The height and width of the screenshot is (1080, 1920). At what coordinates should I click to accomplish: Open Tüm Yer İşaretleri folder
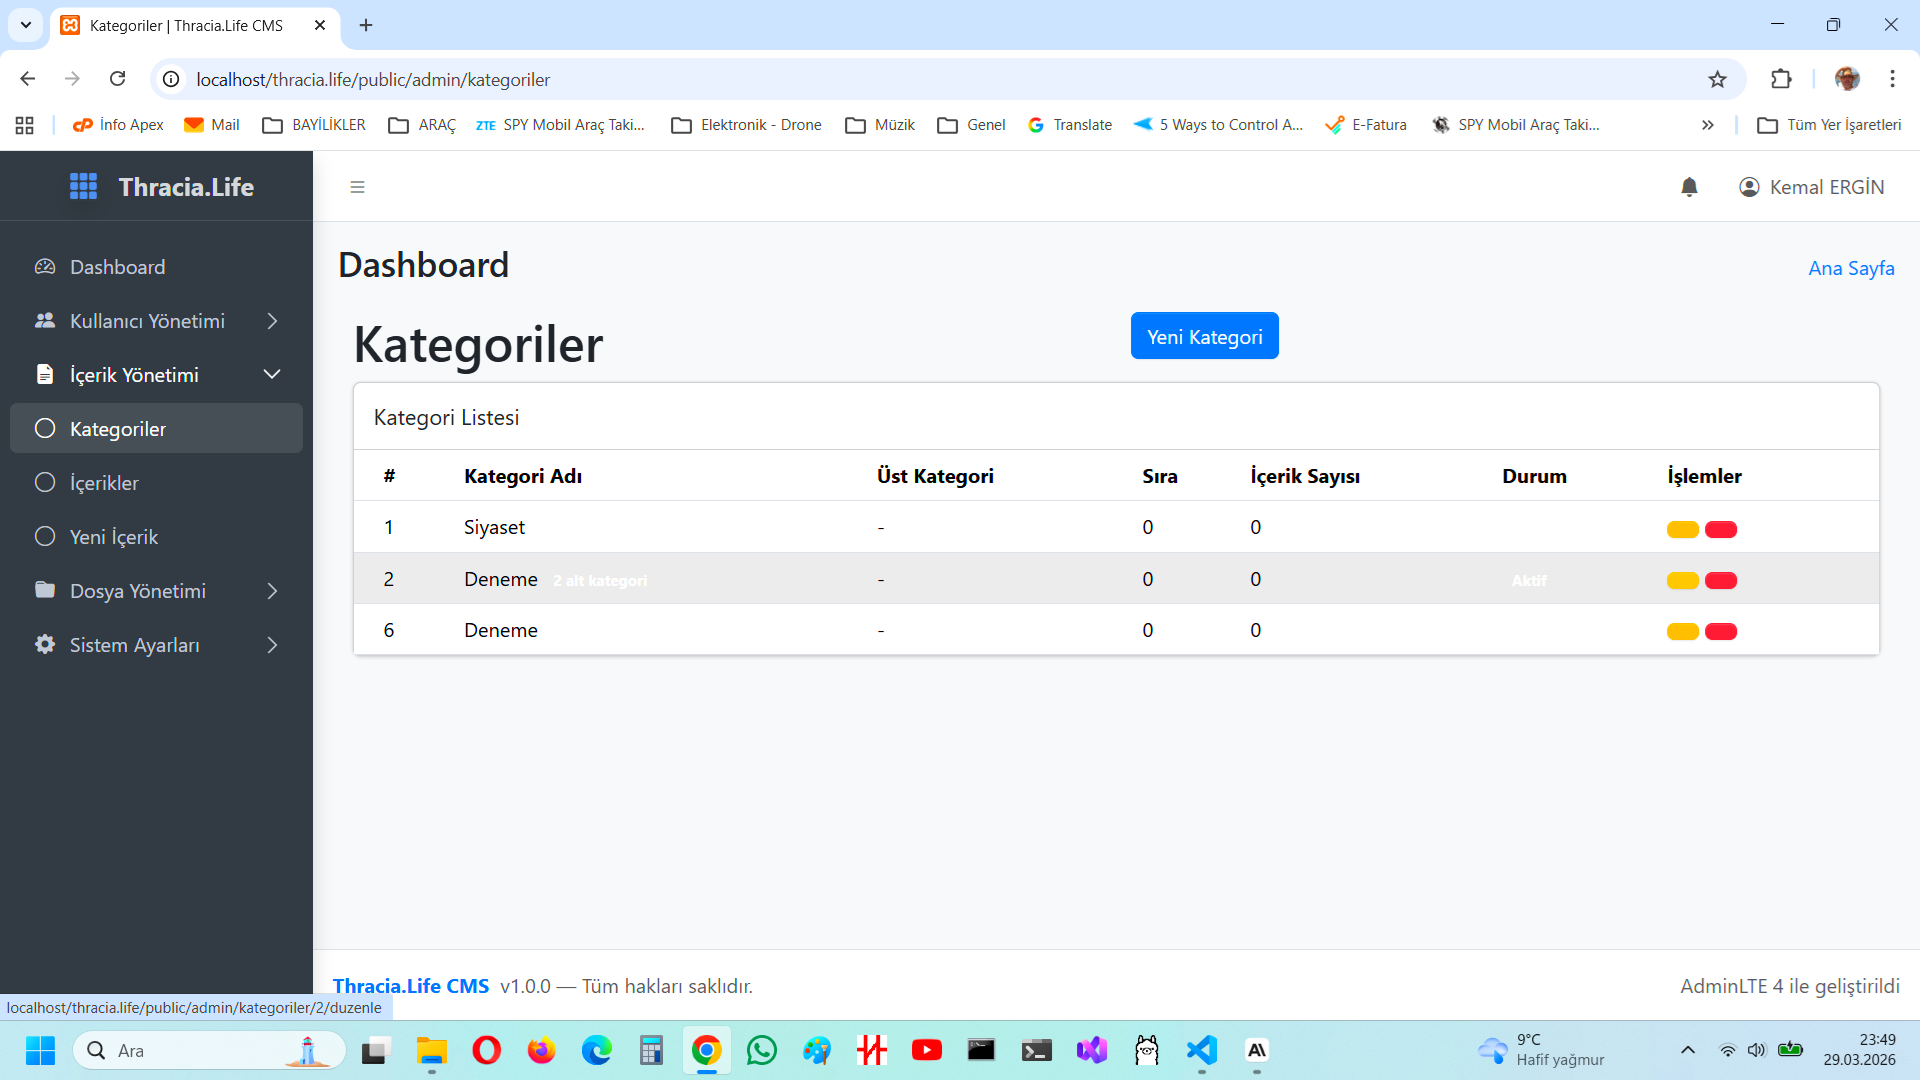1830,125
